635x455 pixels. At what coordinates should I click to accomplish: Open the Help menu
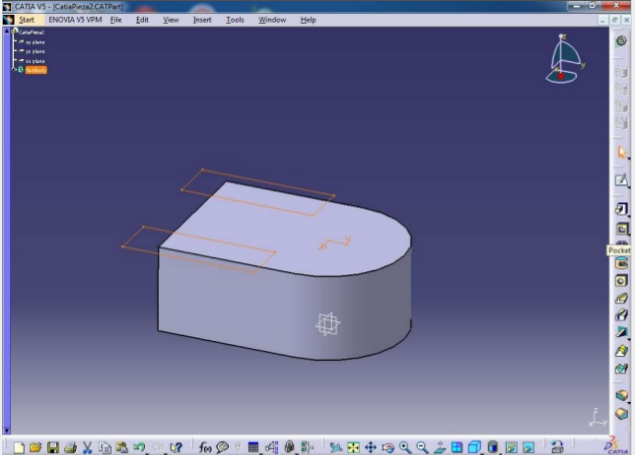(x=308, y=20)
